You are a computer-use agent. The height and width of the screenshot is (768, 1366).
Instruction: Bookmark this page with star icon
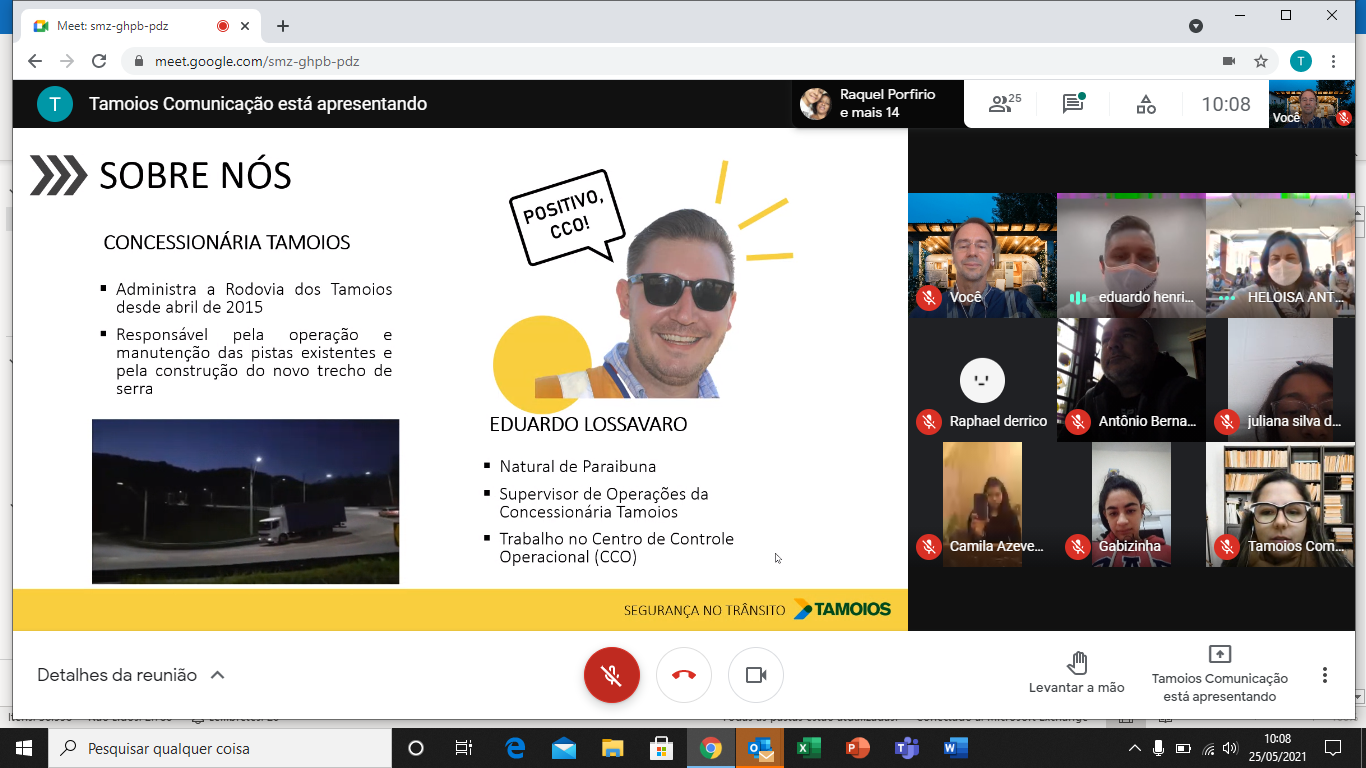[1261, 61]
